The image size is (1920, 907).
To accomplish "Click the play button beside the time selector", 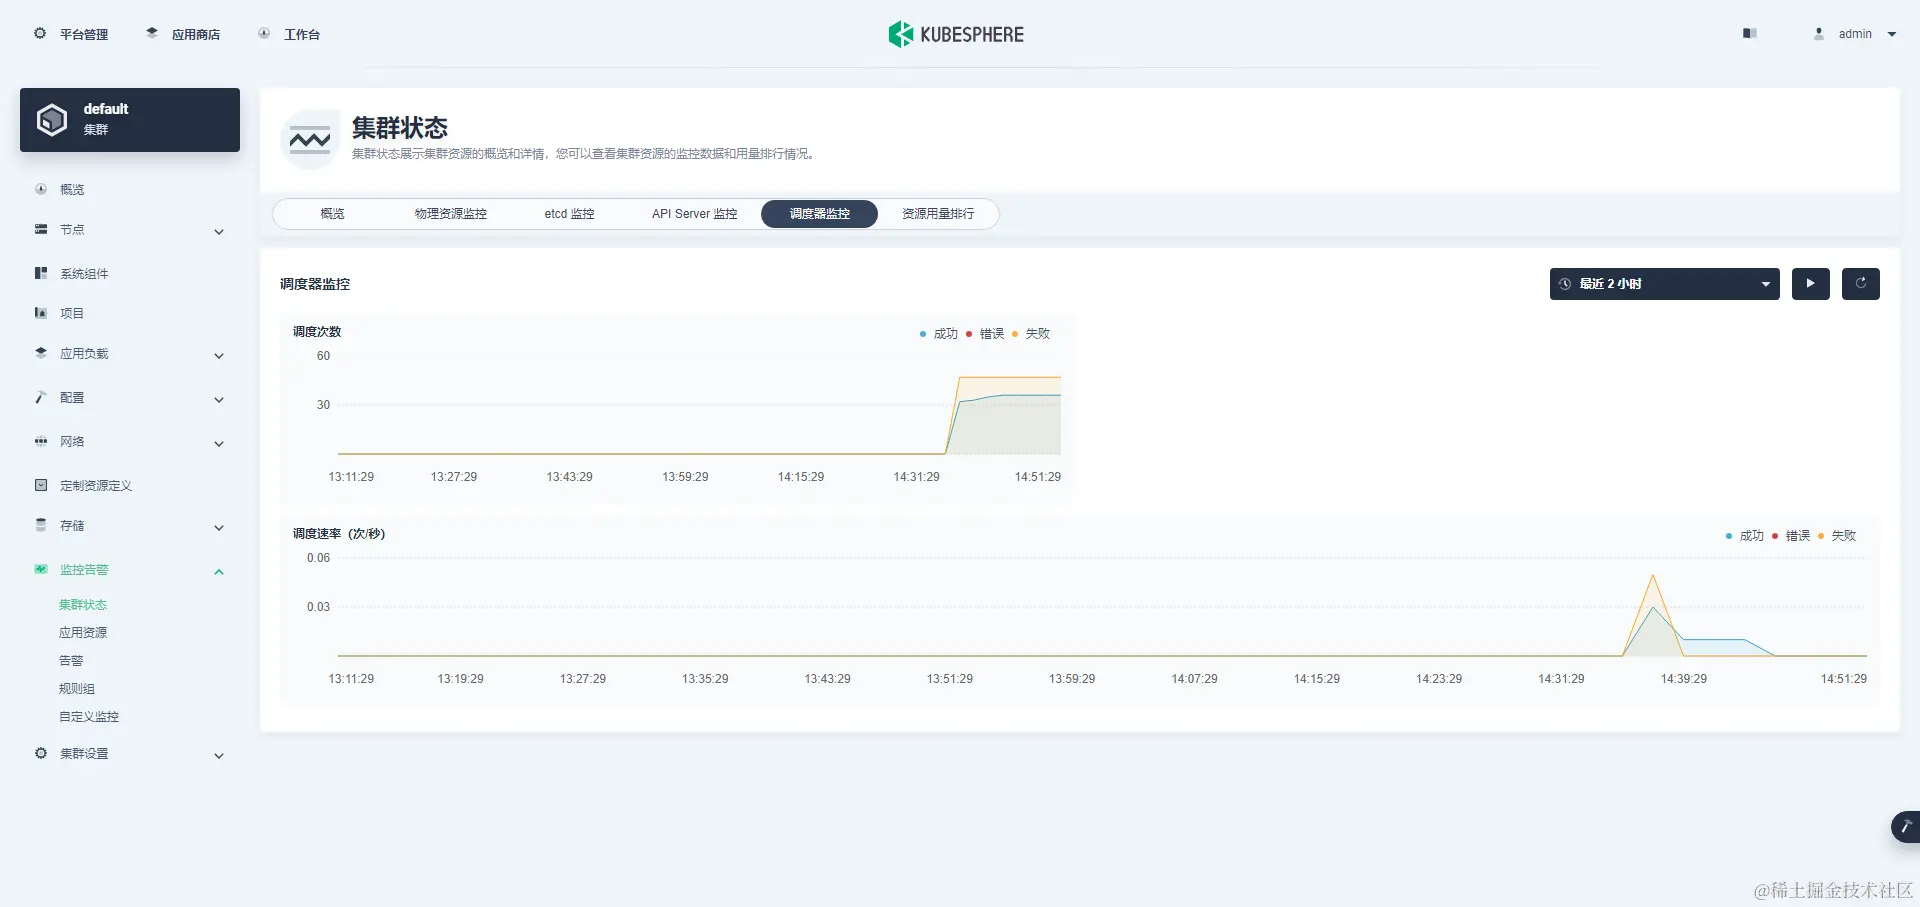I will [1810, 283].
